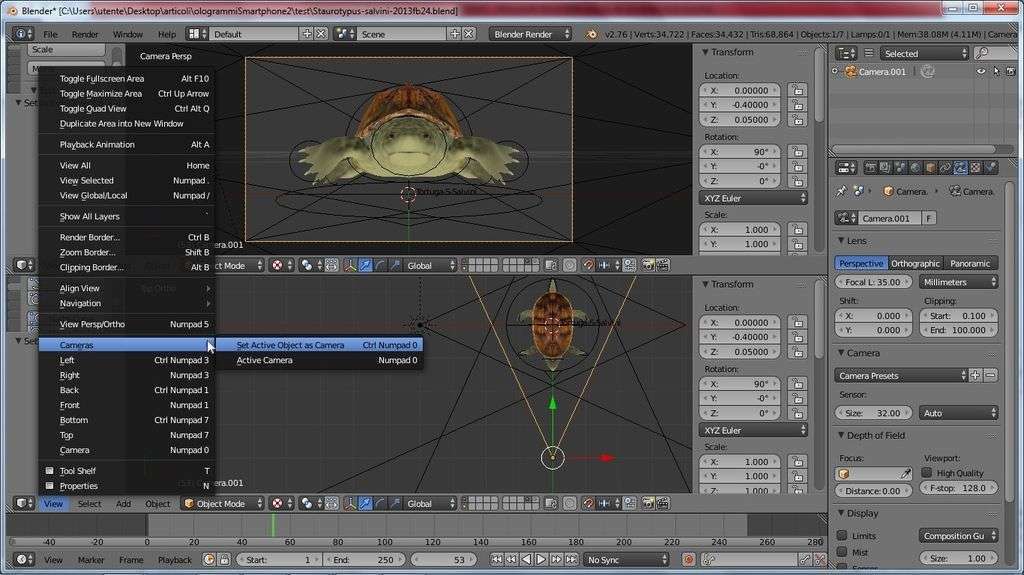Click the Focal Length value field

point(873,282)
